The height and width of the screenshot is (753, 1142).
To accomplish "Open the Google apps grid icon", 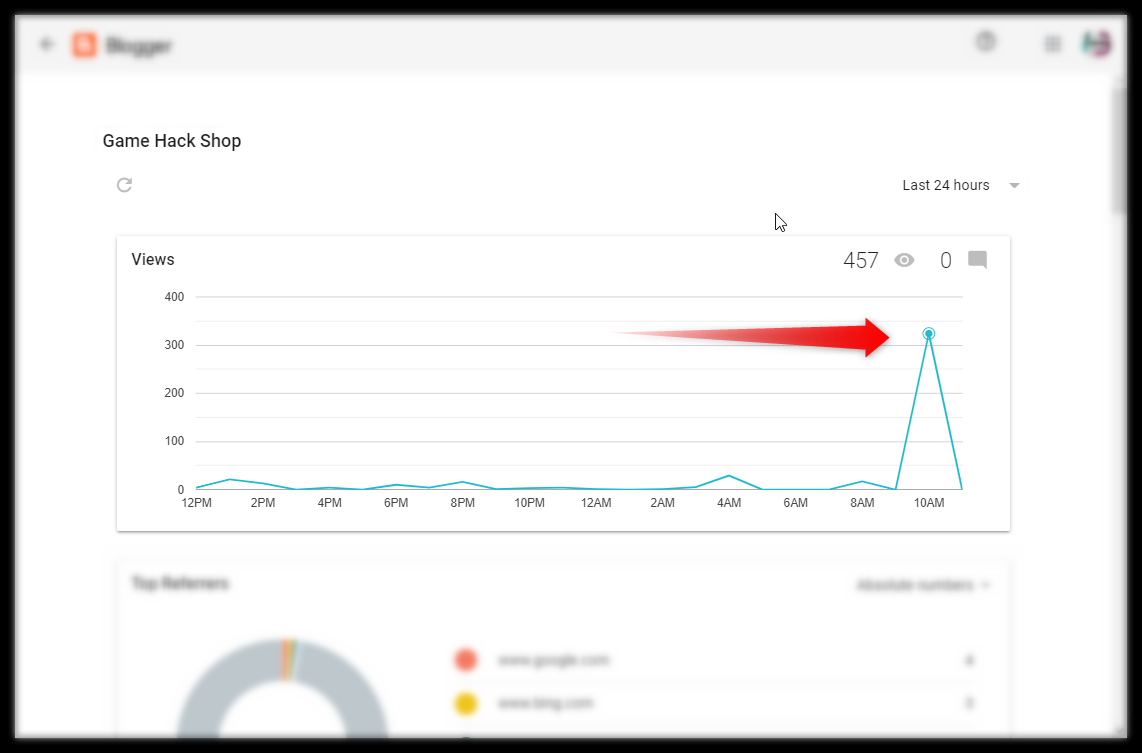I will click(1052, 44).
